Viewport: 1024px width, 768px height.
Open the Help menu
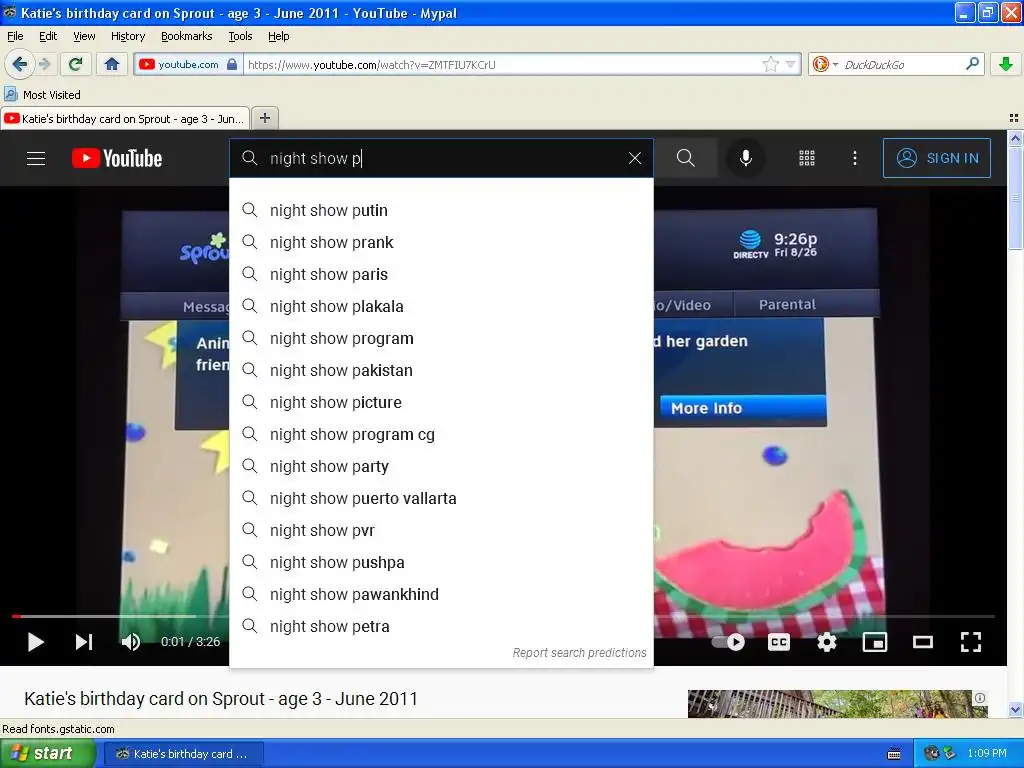coord(279,36)
